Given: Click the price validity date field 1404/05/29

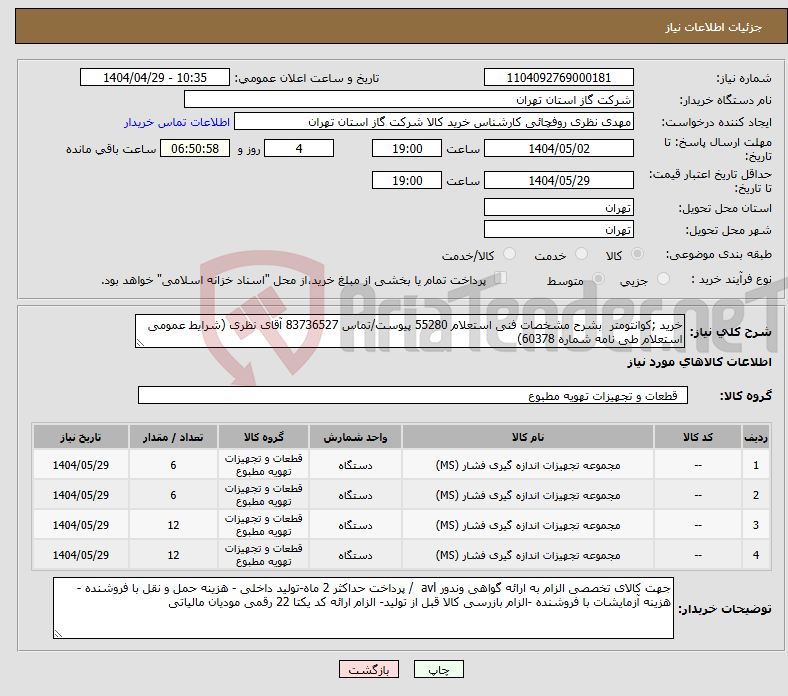Looking at the screenshot, I should tap(558, 180).
